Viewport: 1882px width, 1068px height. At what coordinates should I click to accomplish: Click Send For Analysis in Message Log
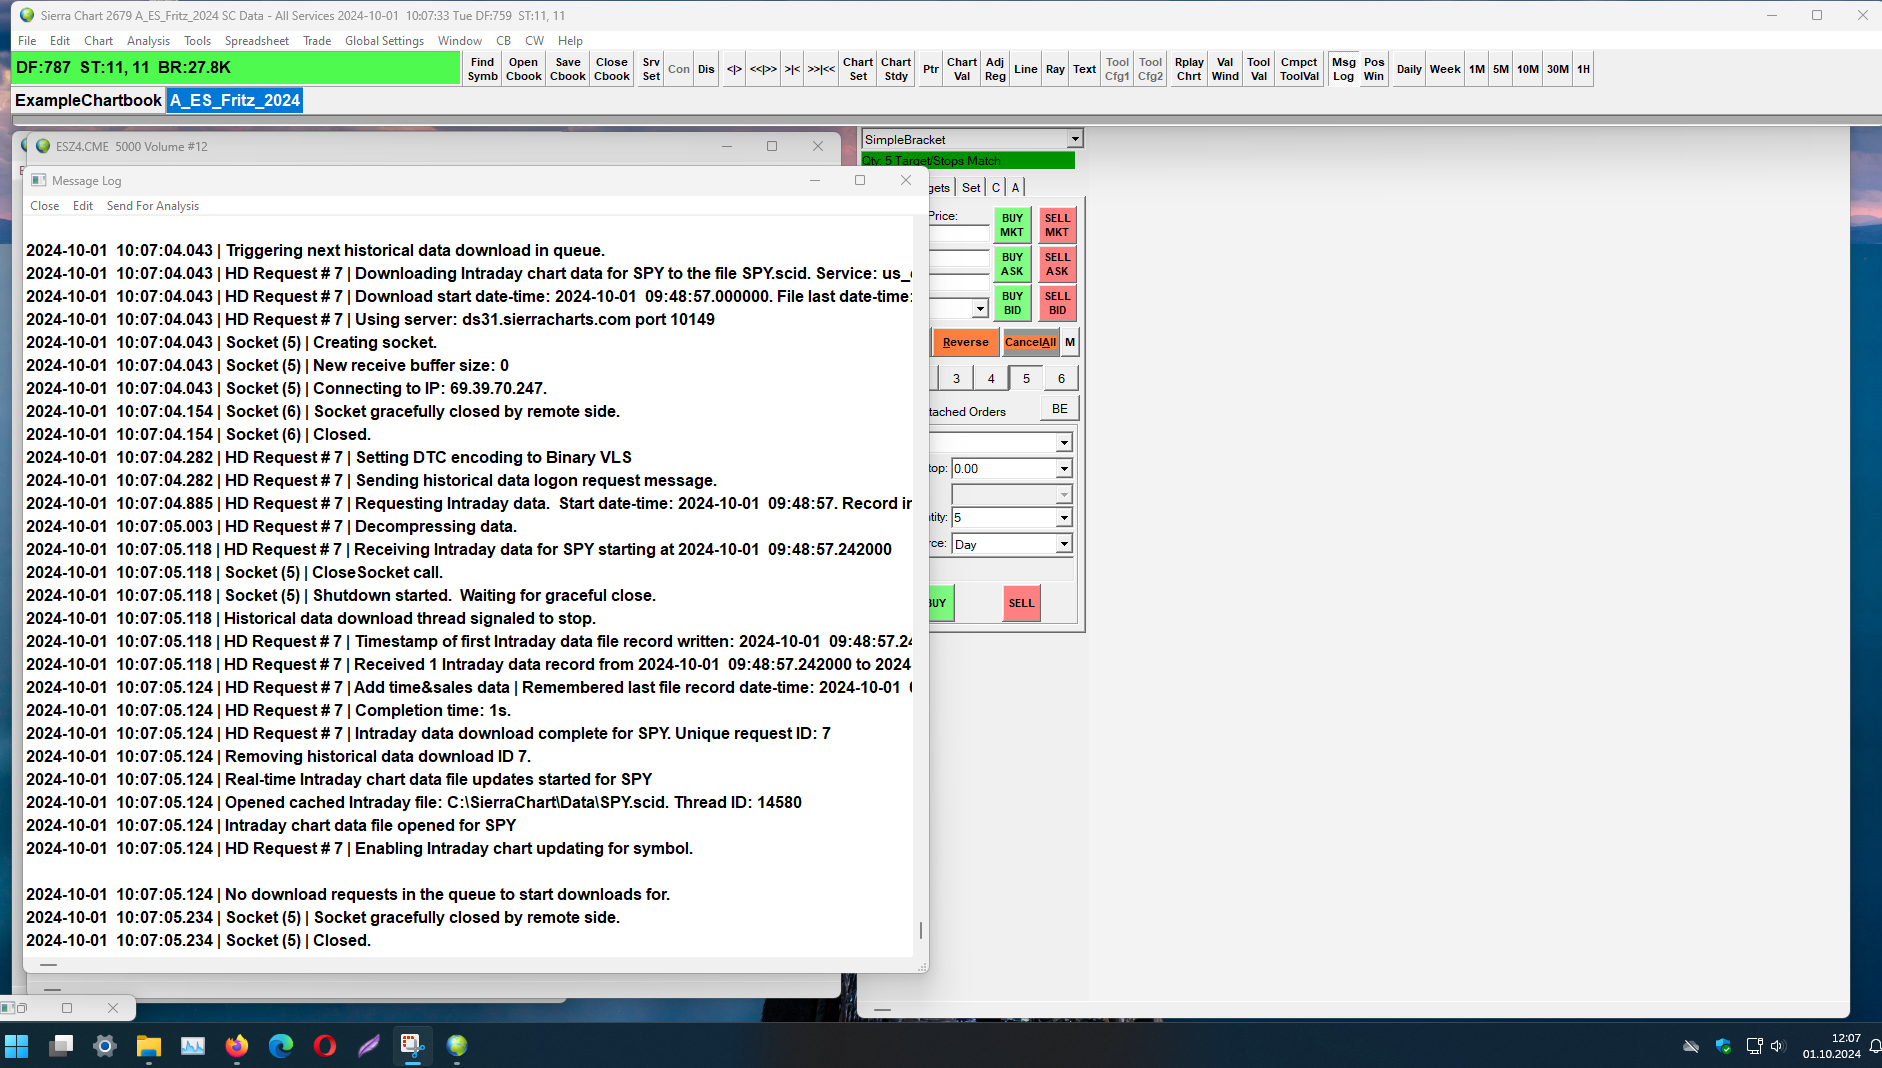(x=153, y=206)
